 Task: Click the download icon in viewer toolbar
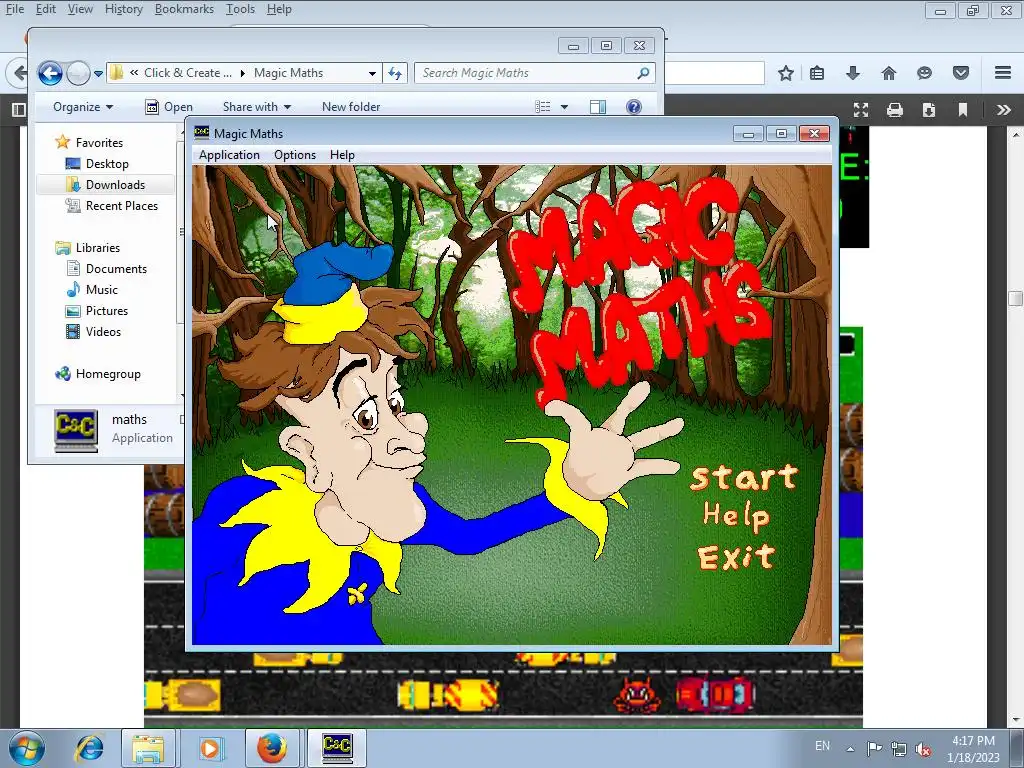pos(929,110)
